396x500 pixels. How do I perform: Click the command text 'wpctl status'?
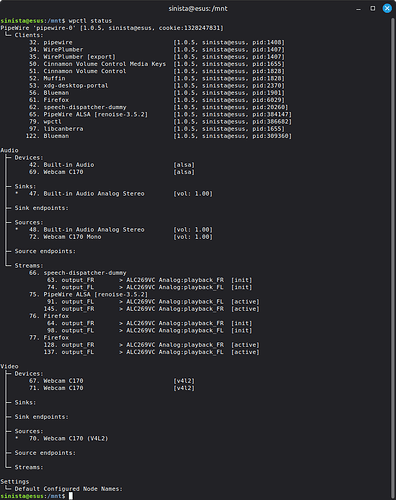90,21
